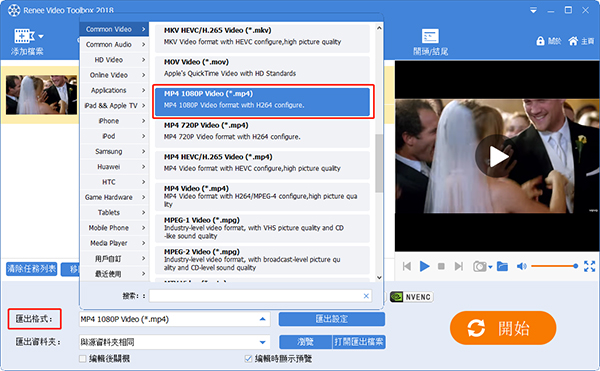The image size is (600, 371).
Task: Click the blue play button in control bar
Action: [424, 266]
